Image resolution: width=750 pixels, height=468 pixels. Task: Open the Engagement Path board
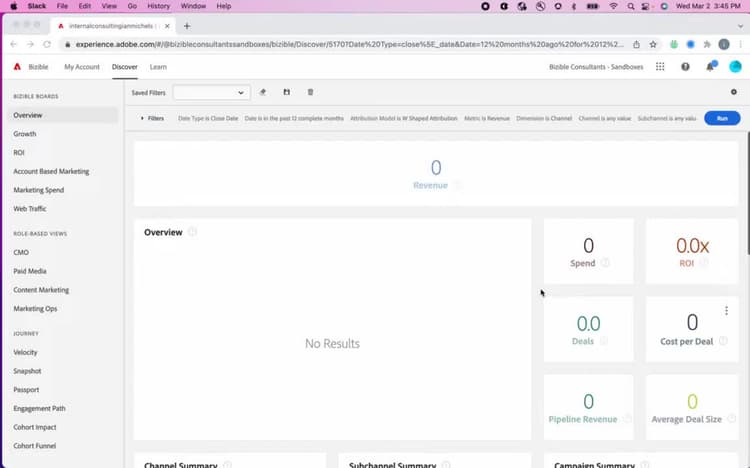click(x=39, y=408)
